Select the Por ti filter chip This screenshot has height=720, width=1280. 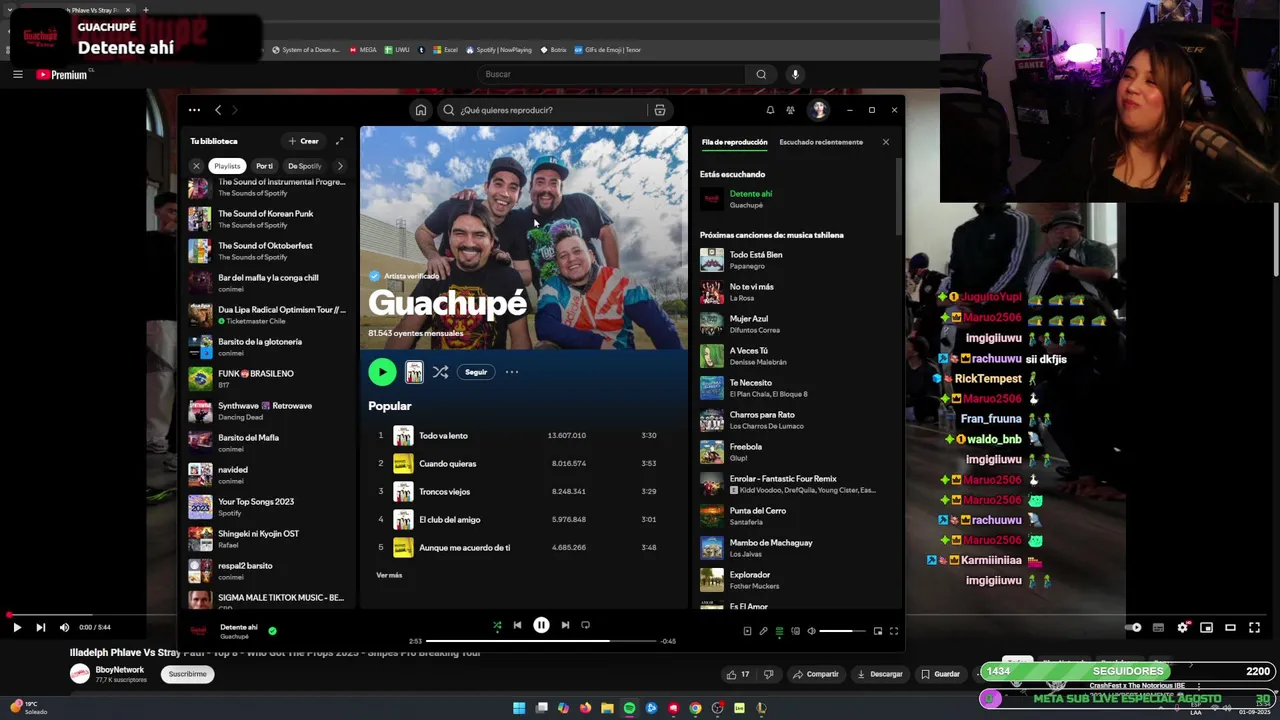tap(264, 166)
